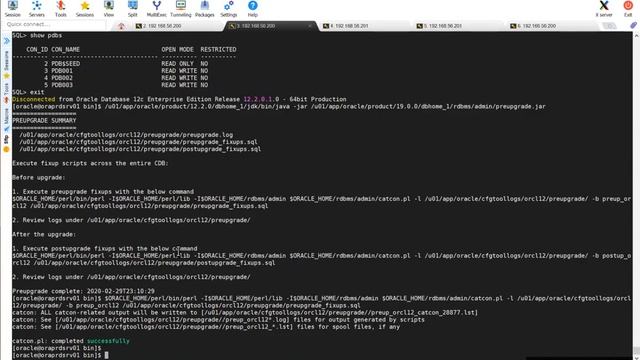This screenshot has height=360, width=640.
Task: Open the Tunneling icon
Action: click(x=181, y=9)
